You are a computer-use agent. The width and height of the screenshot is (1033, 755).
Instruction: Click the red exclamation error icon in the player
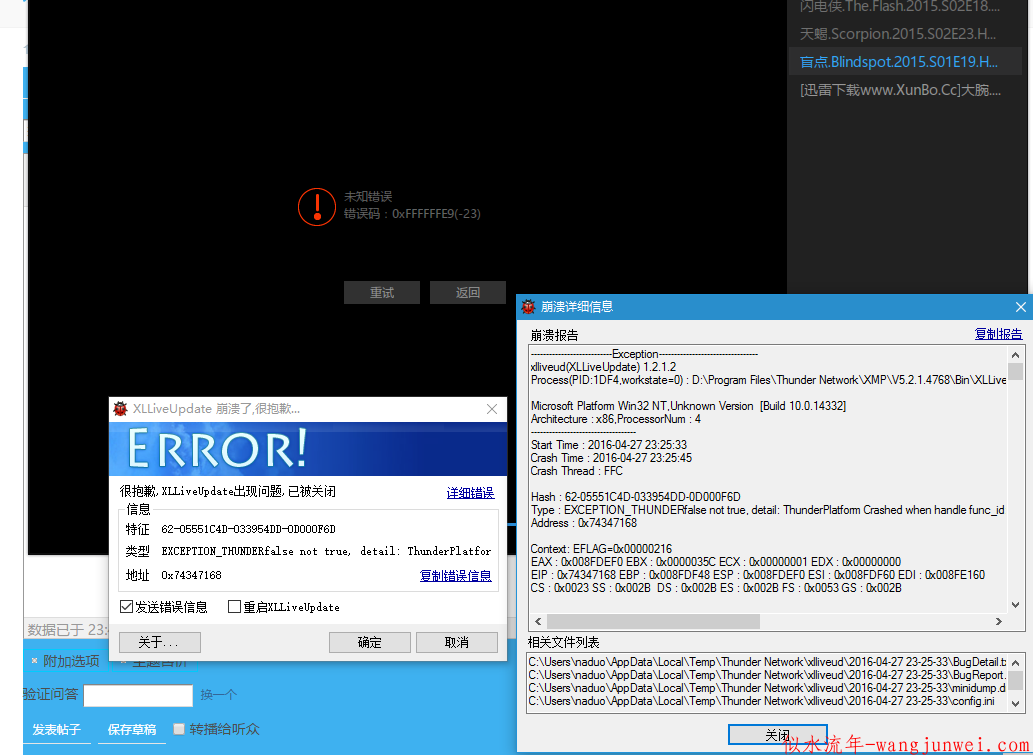pos(317,207)
